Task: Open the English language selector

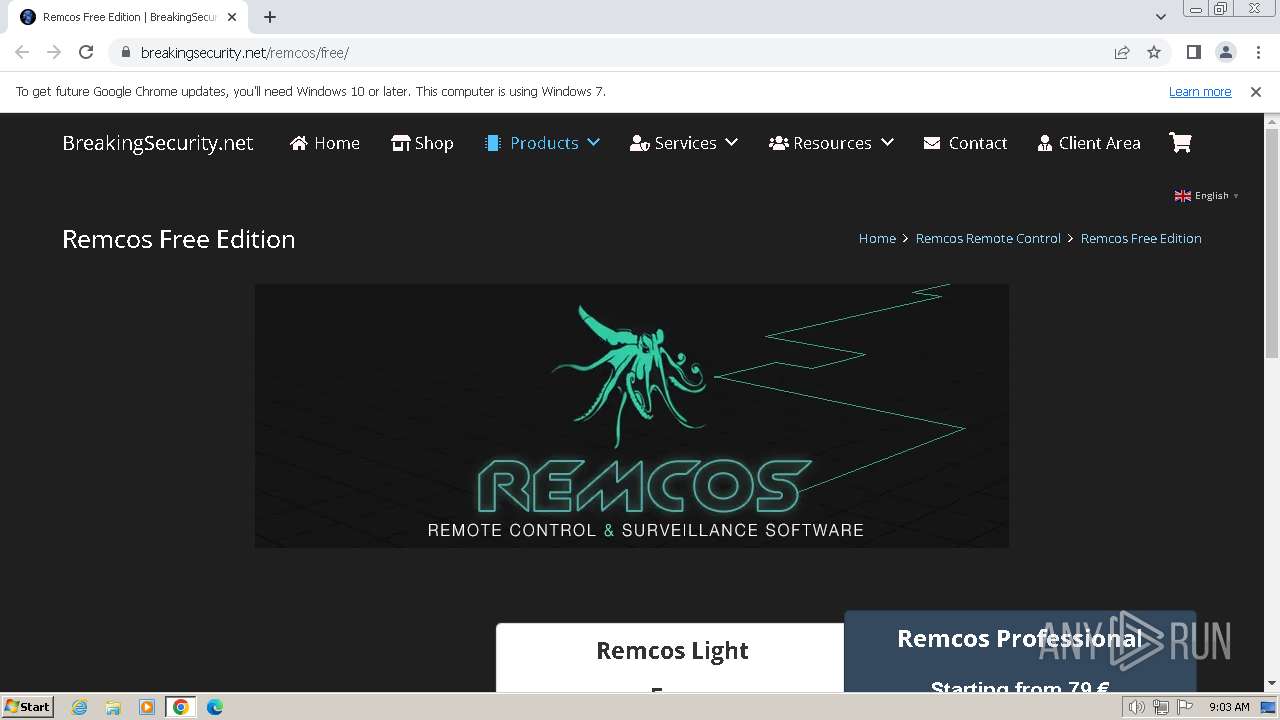Action: (1207, 196)
